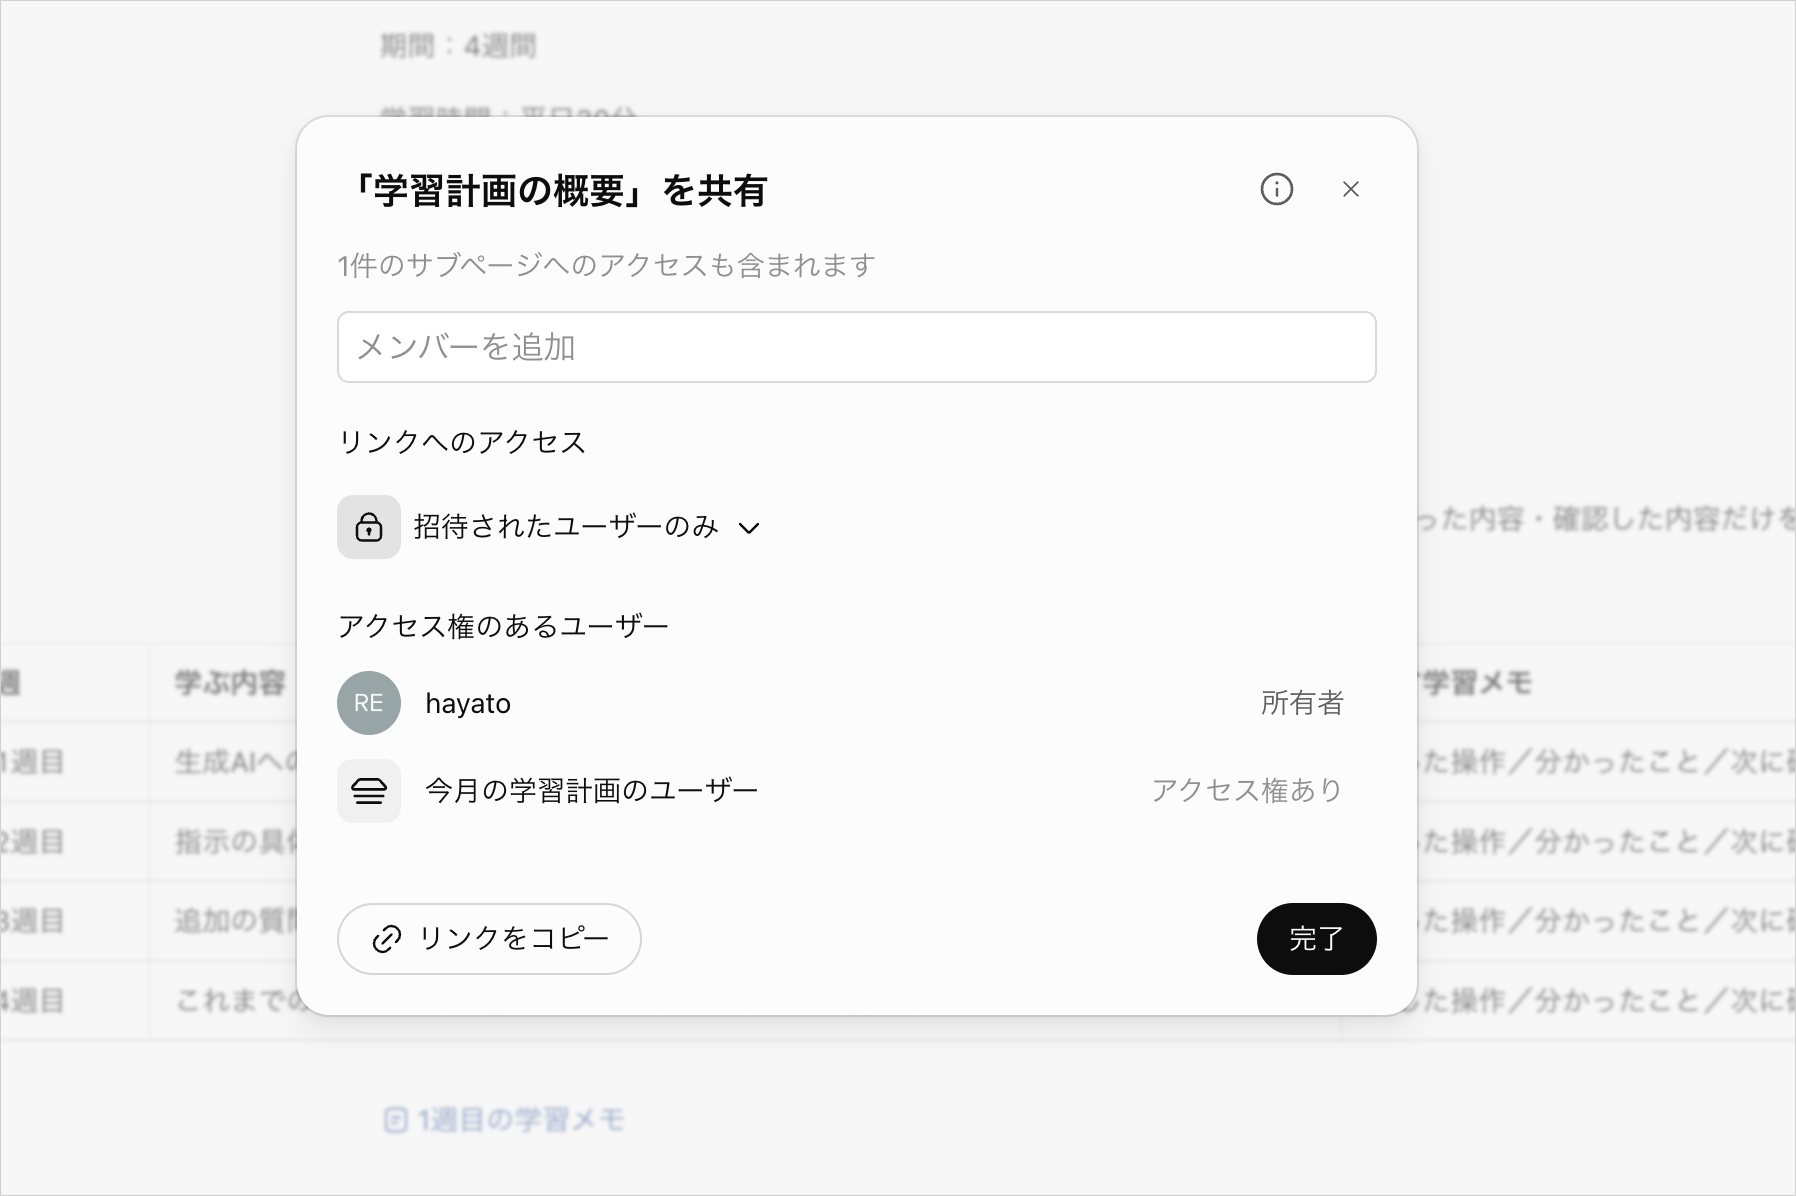Click the lock icon beside link access
The height and width of the screenshot is (1196, 1796).
pos(369,527)
